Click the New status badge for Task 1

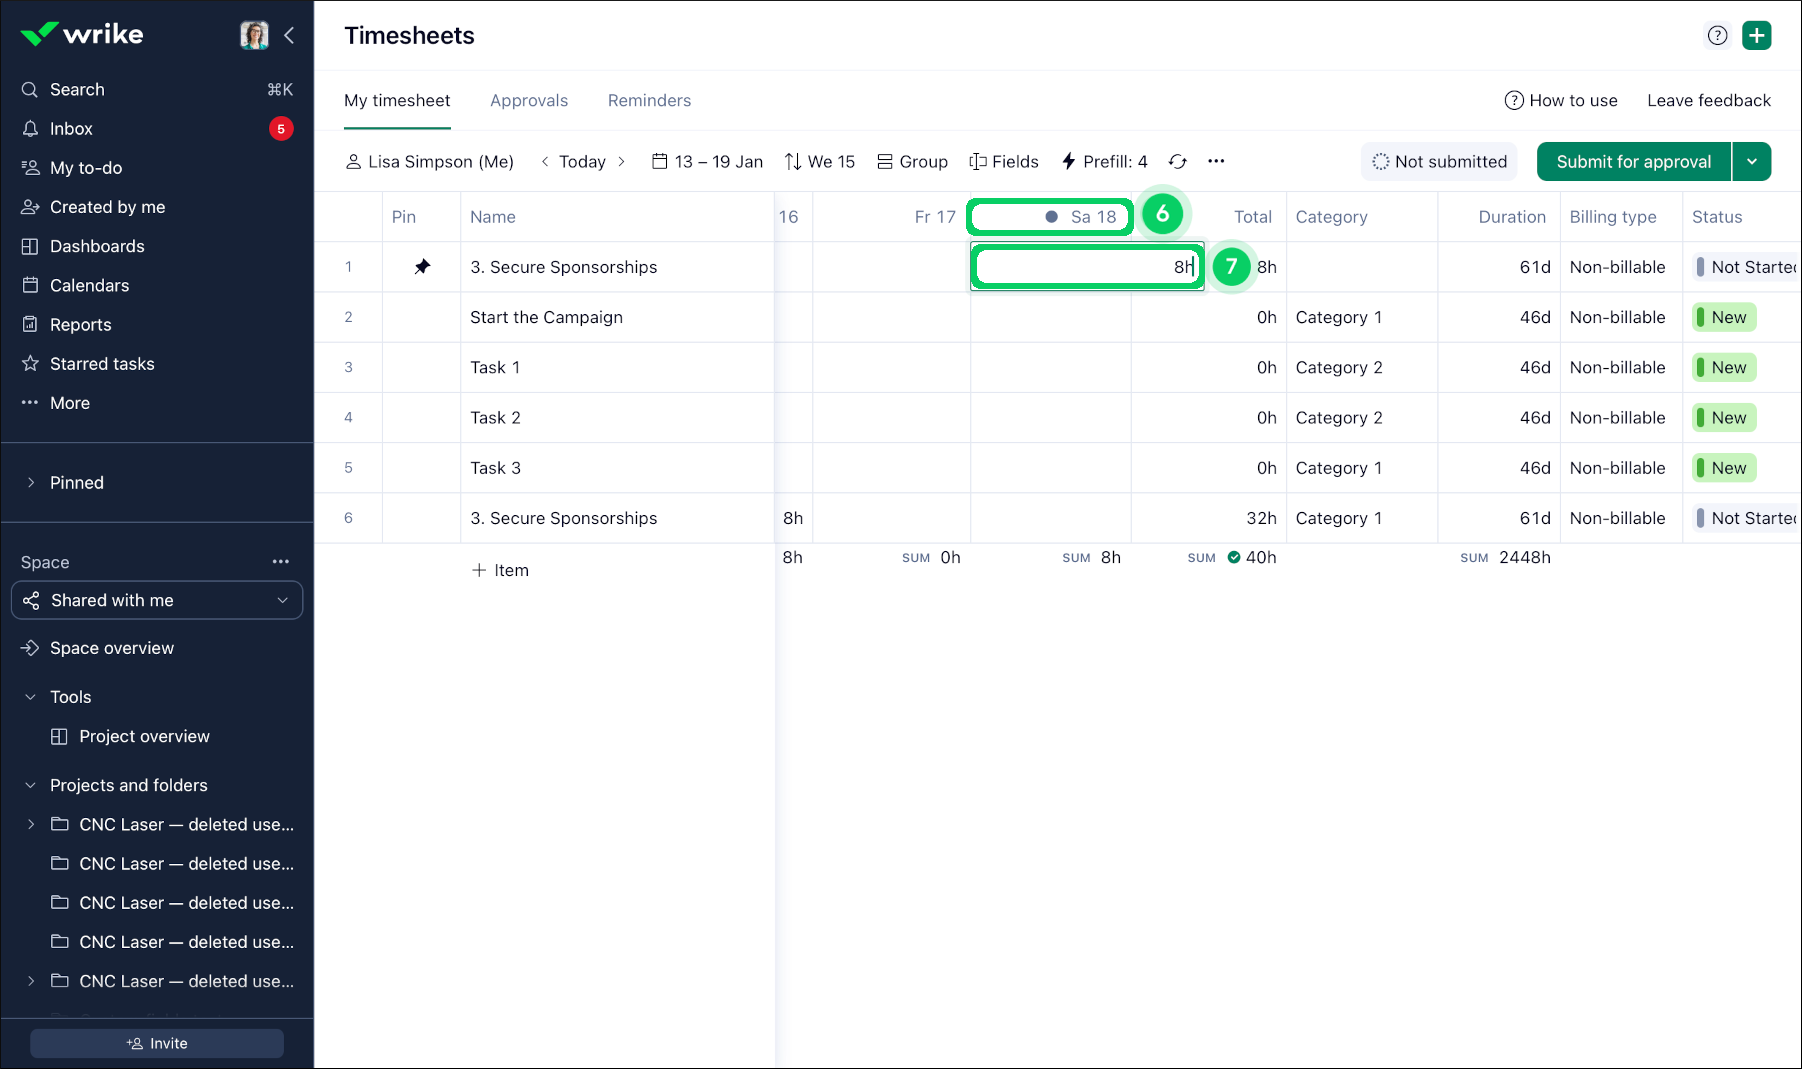point(1726,368)
